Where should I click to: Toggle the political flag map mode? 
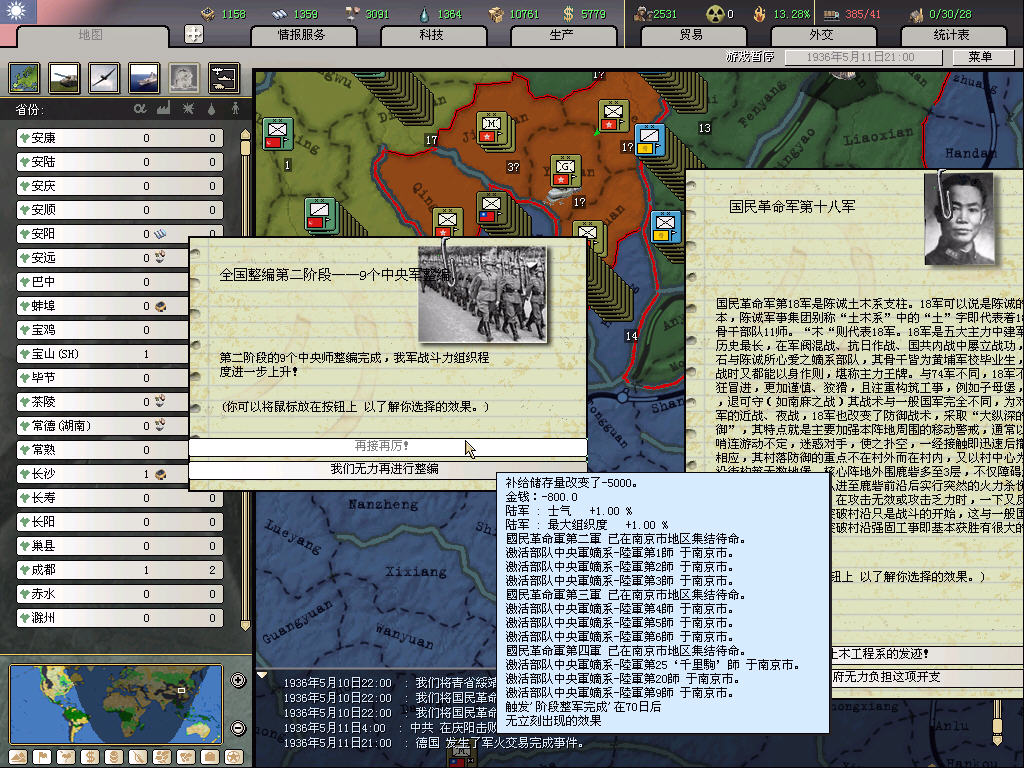pyautogui.click(x=42, y=756)
